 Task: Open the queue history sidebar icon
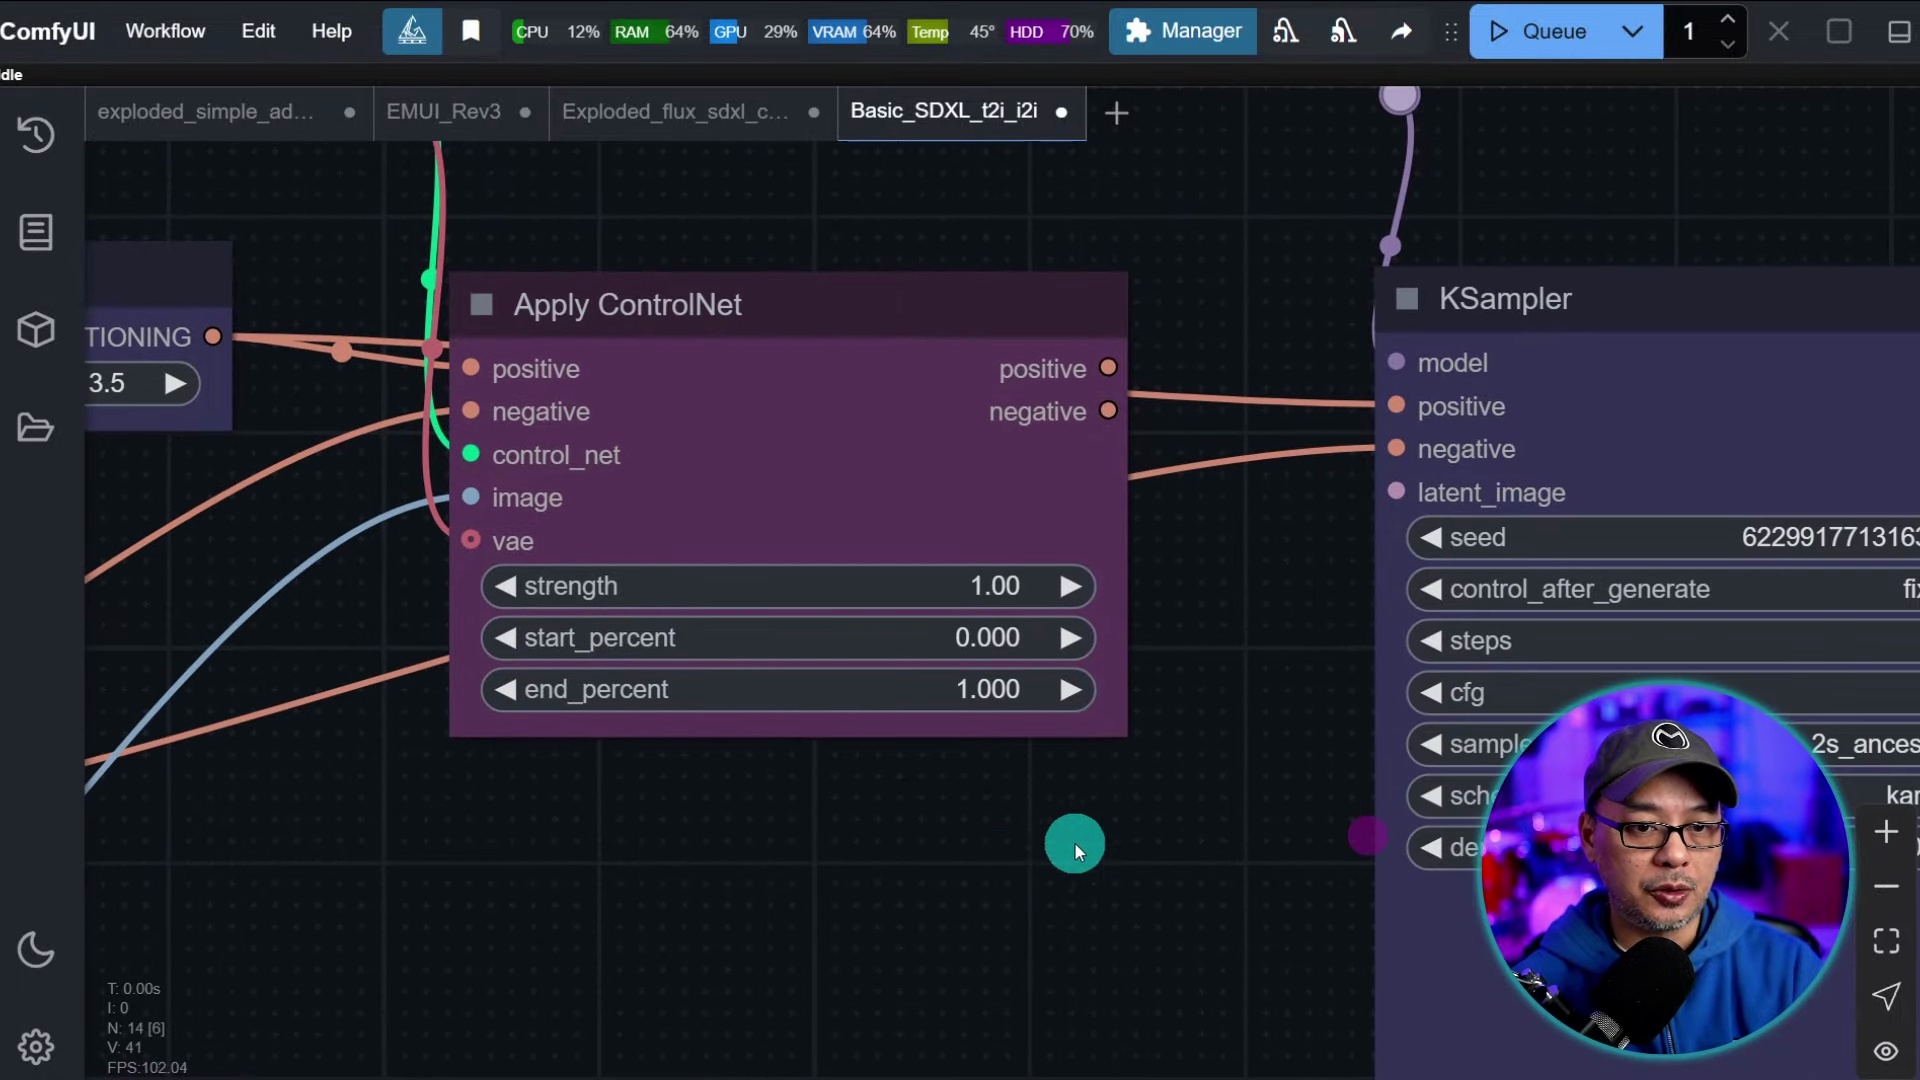coord(36,134)
